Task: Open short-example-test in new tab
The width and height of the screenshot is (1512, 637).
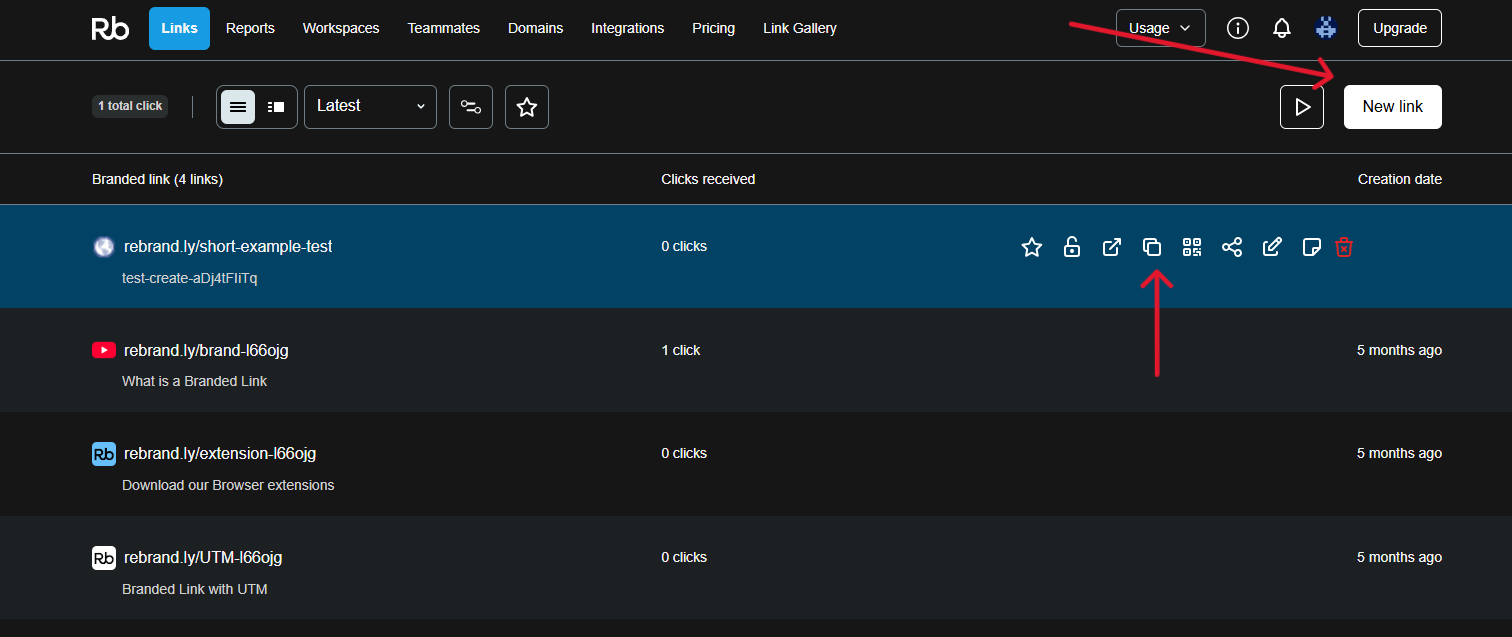Action: tap(1112, 247)
